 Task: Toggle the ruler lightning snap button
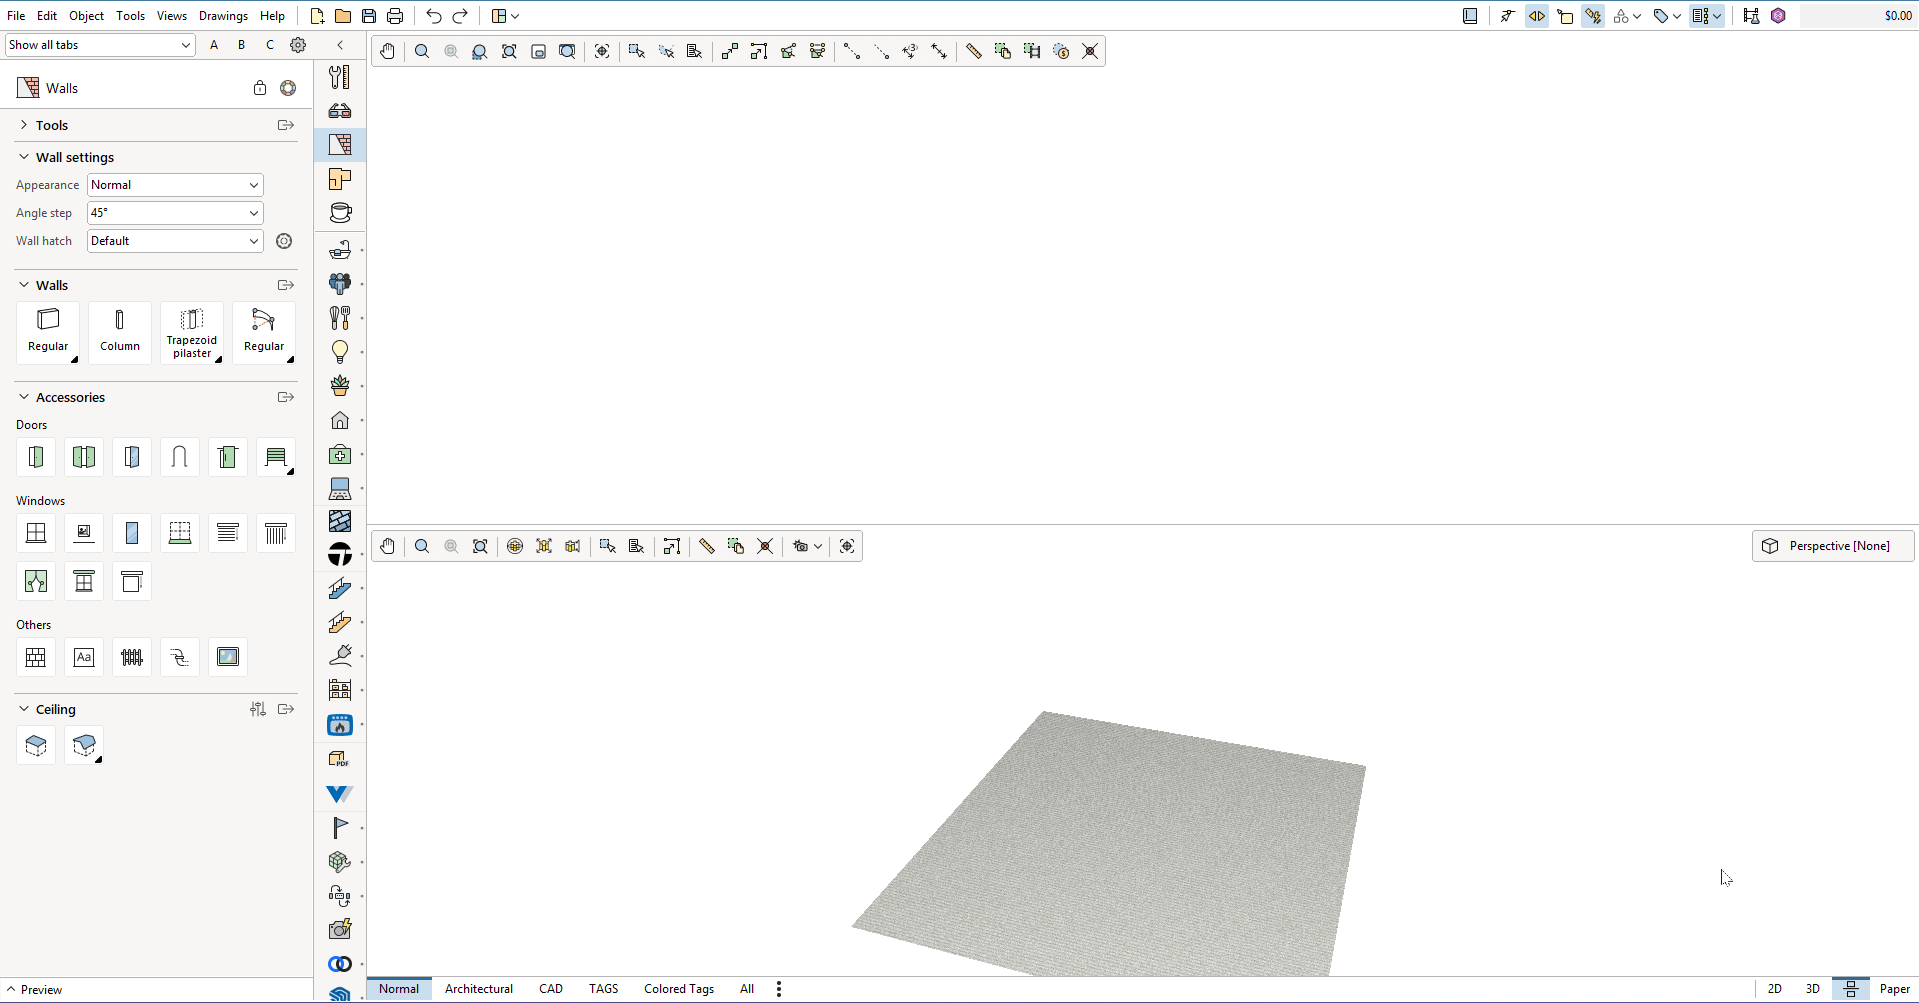pyautogui.click(x=1593, y=16)
